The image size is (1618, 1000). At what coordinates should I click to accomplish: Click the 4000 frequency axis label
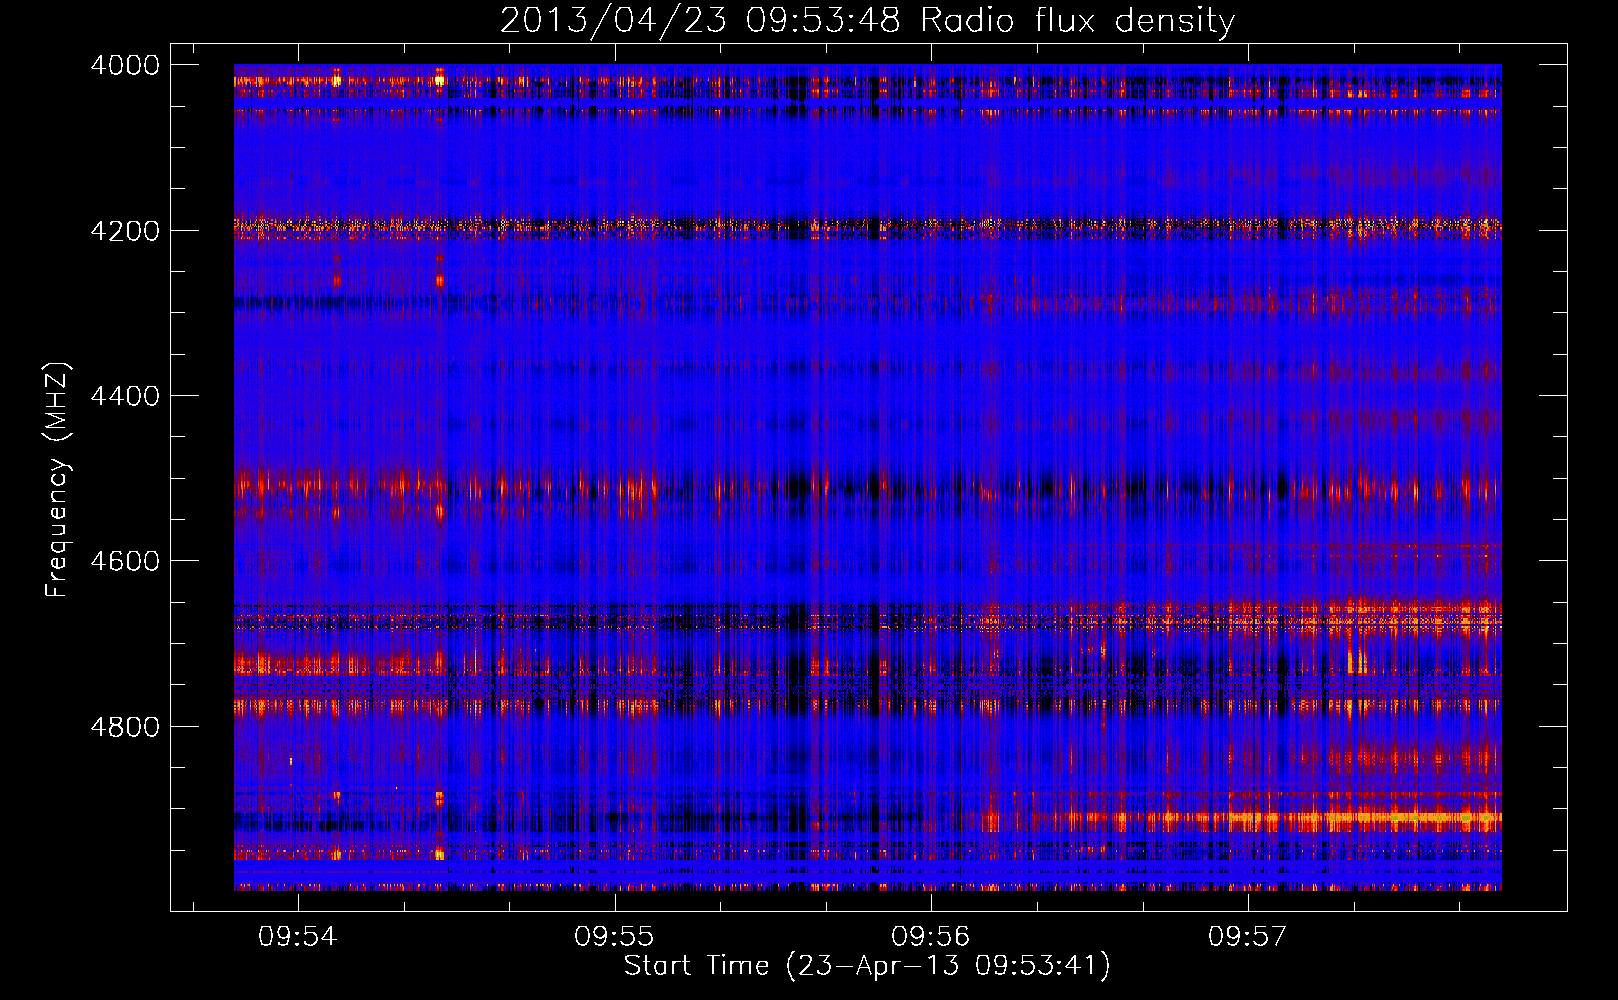(x=125, y=65)
